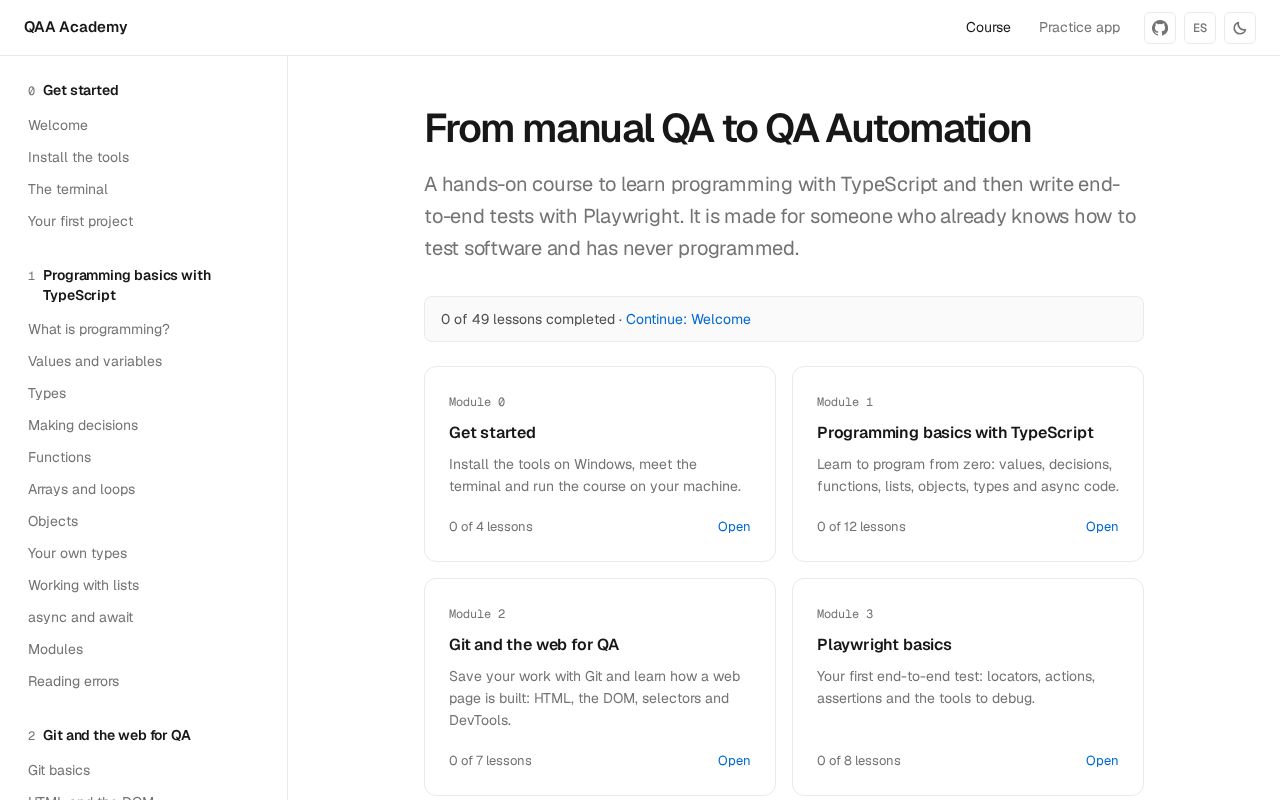Click the 0 of 4 lessons text
Screen dimensions: 1280x800
(x=491, y=527)
